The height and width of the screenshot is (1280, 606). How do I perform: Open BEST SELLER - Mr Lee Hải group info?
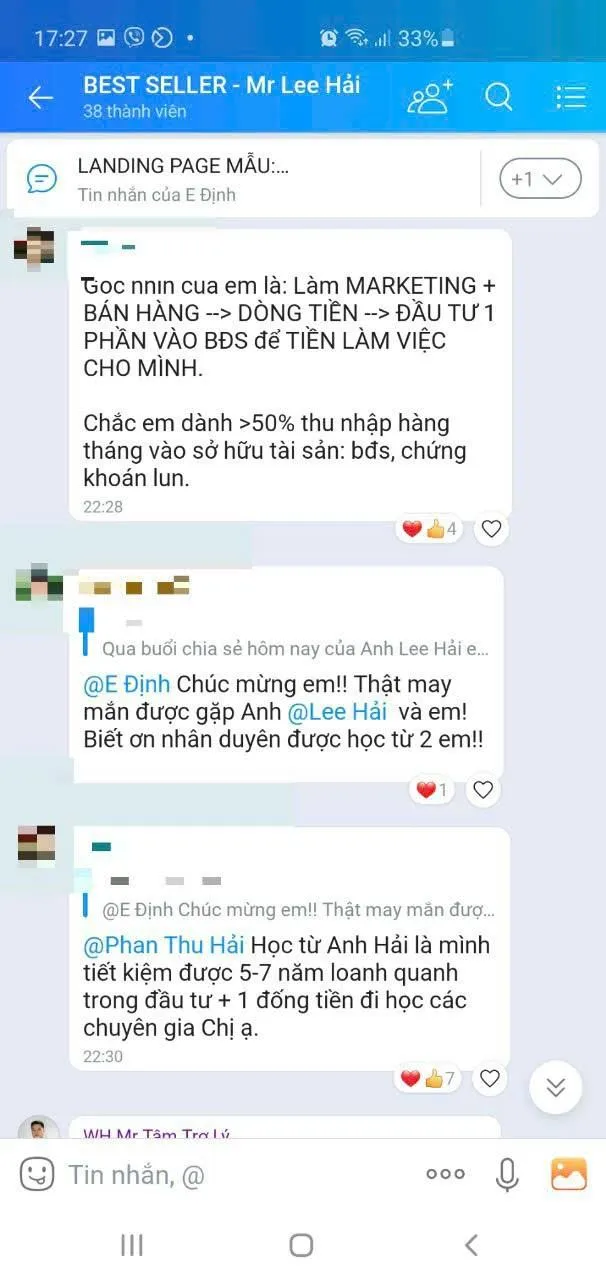(222, 86)
